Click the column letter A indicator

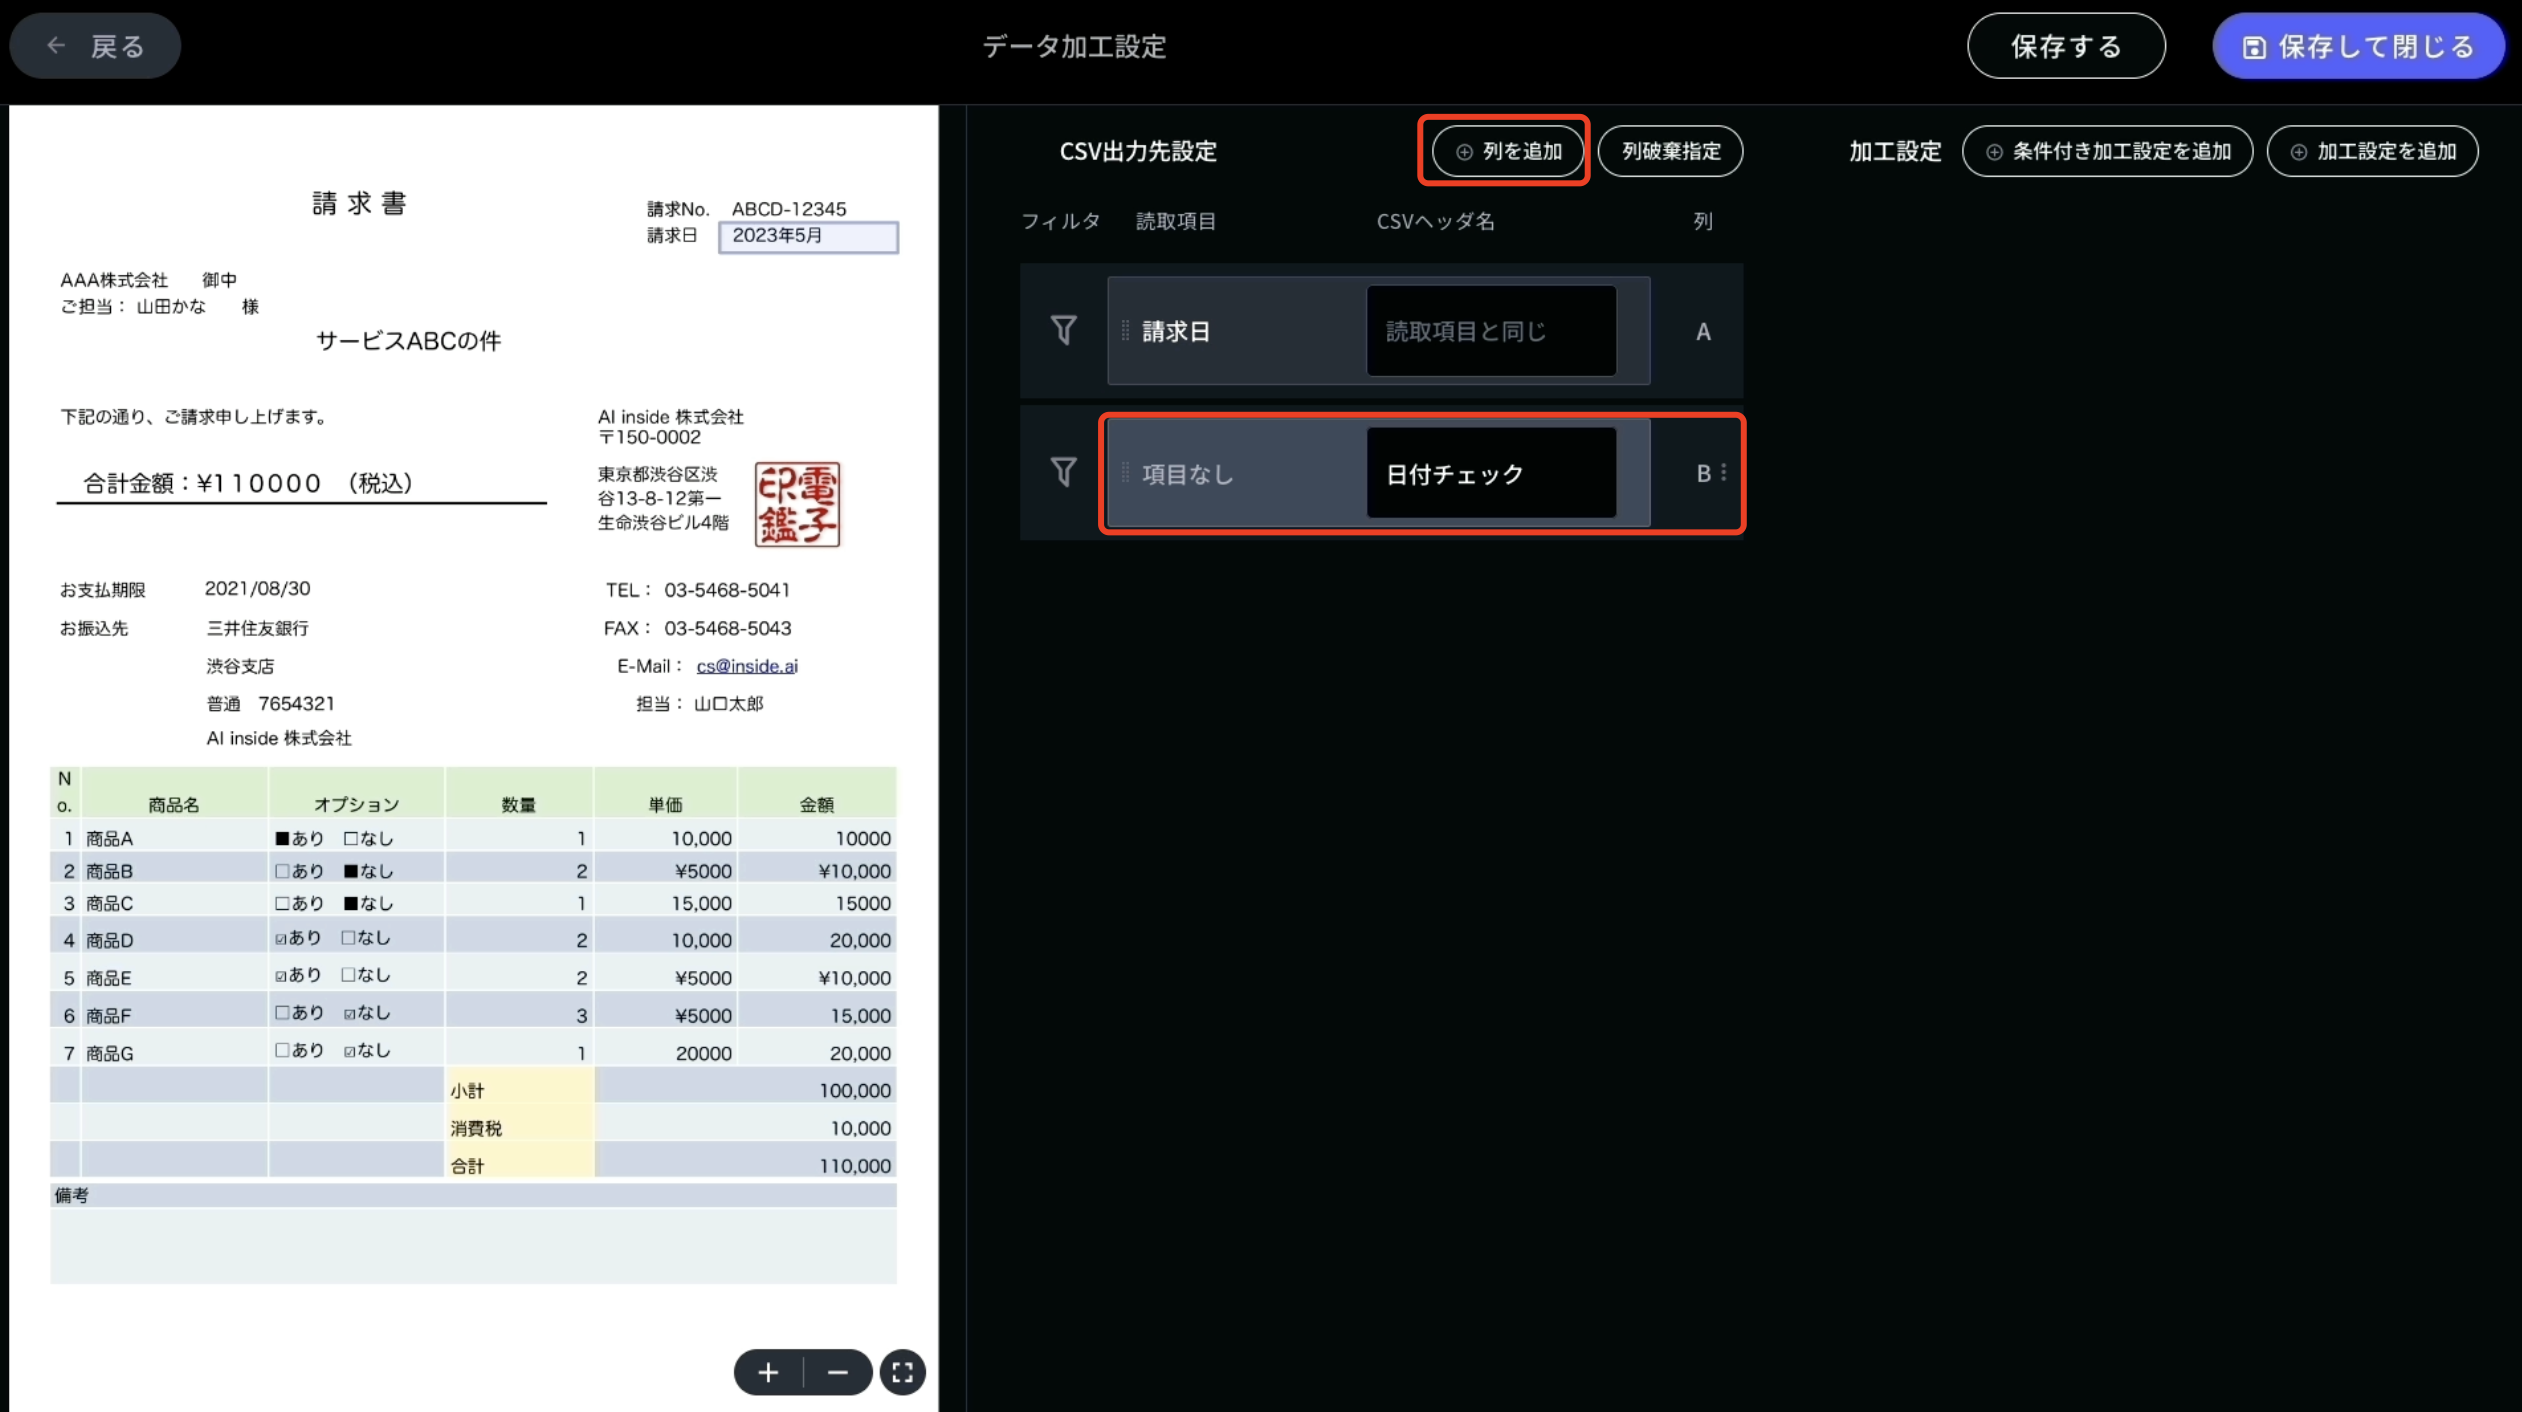point(1702,330)
